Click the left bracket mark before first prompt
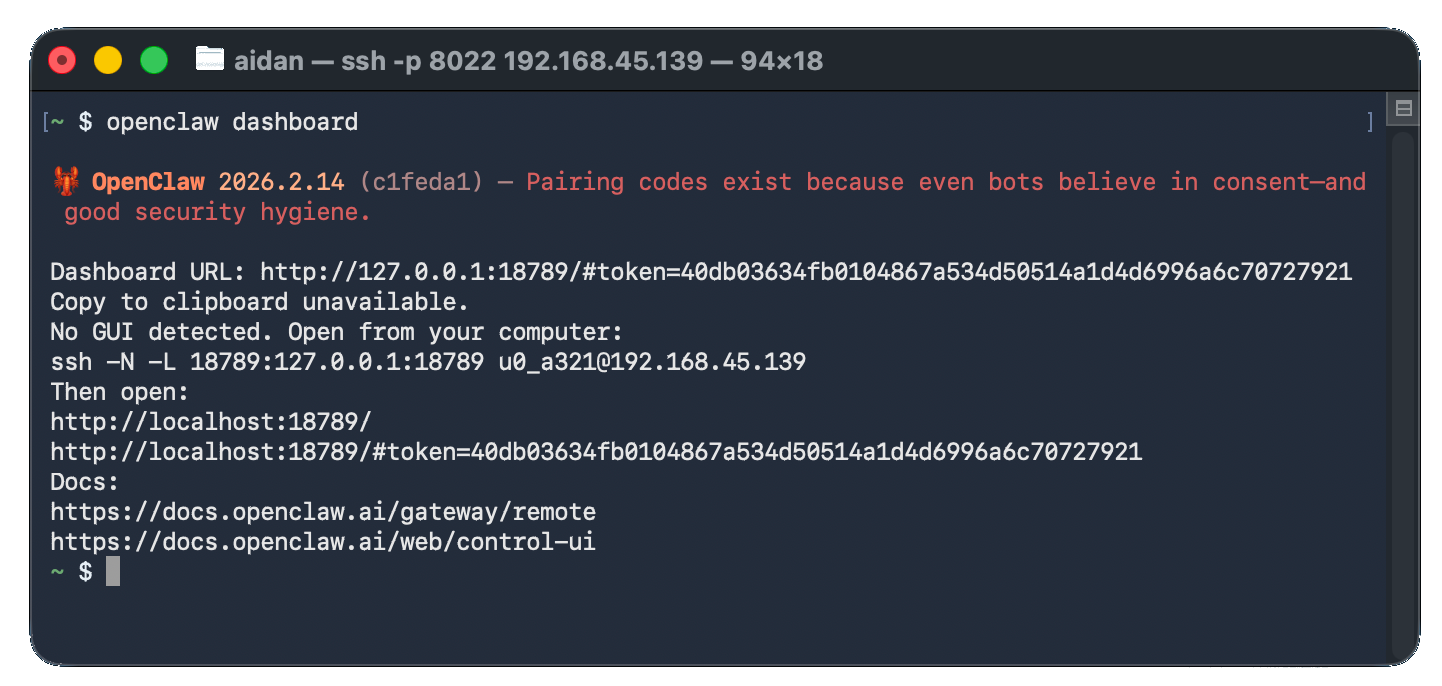The height and width of the screenshot is (686, 1442). click(45, 122)
